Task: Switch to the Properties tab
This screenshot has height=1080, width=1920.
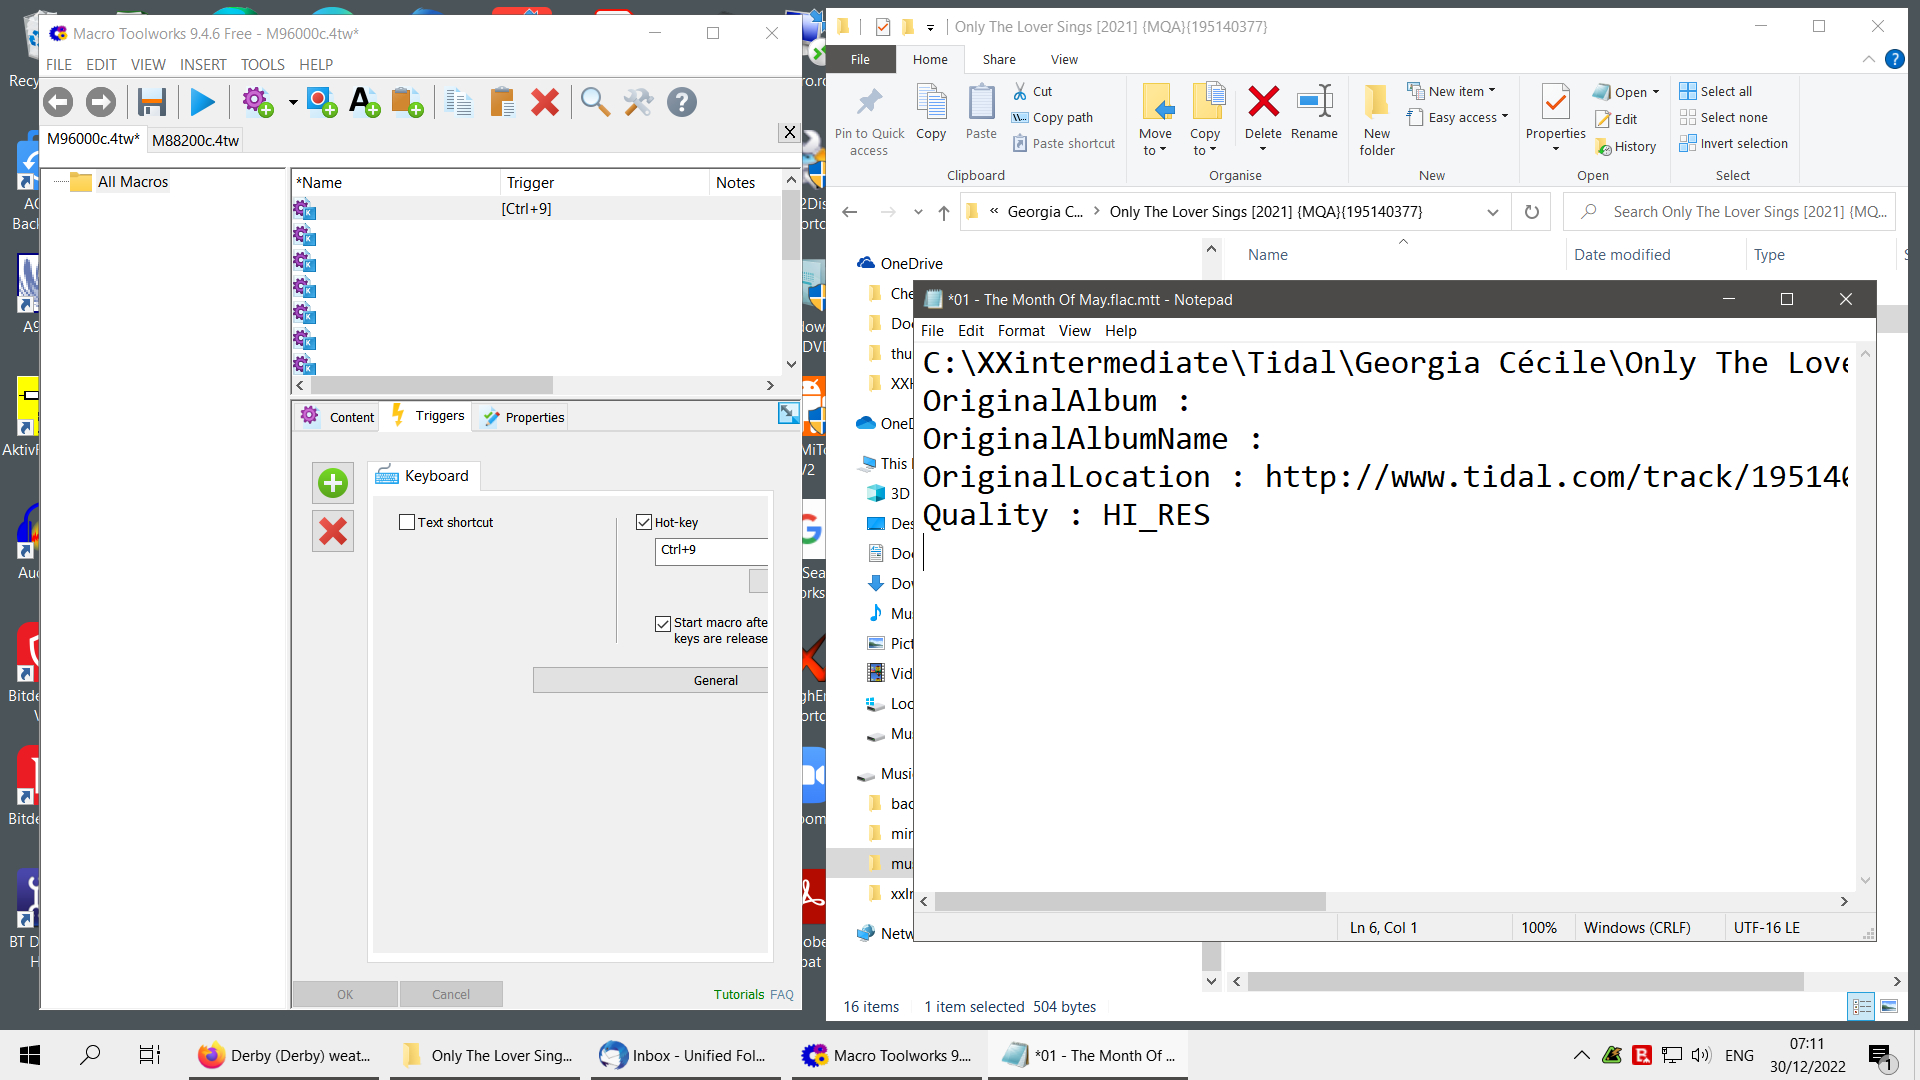Action: tap(522, 417)
